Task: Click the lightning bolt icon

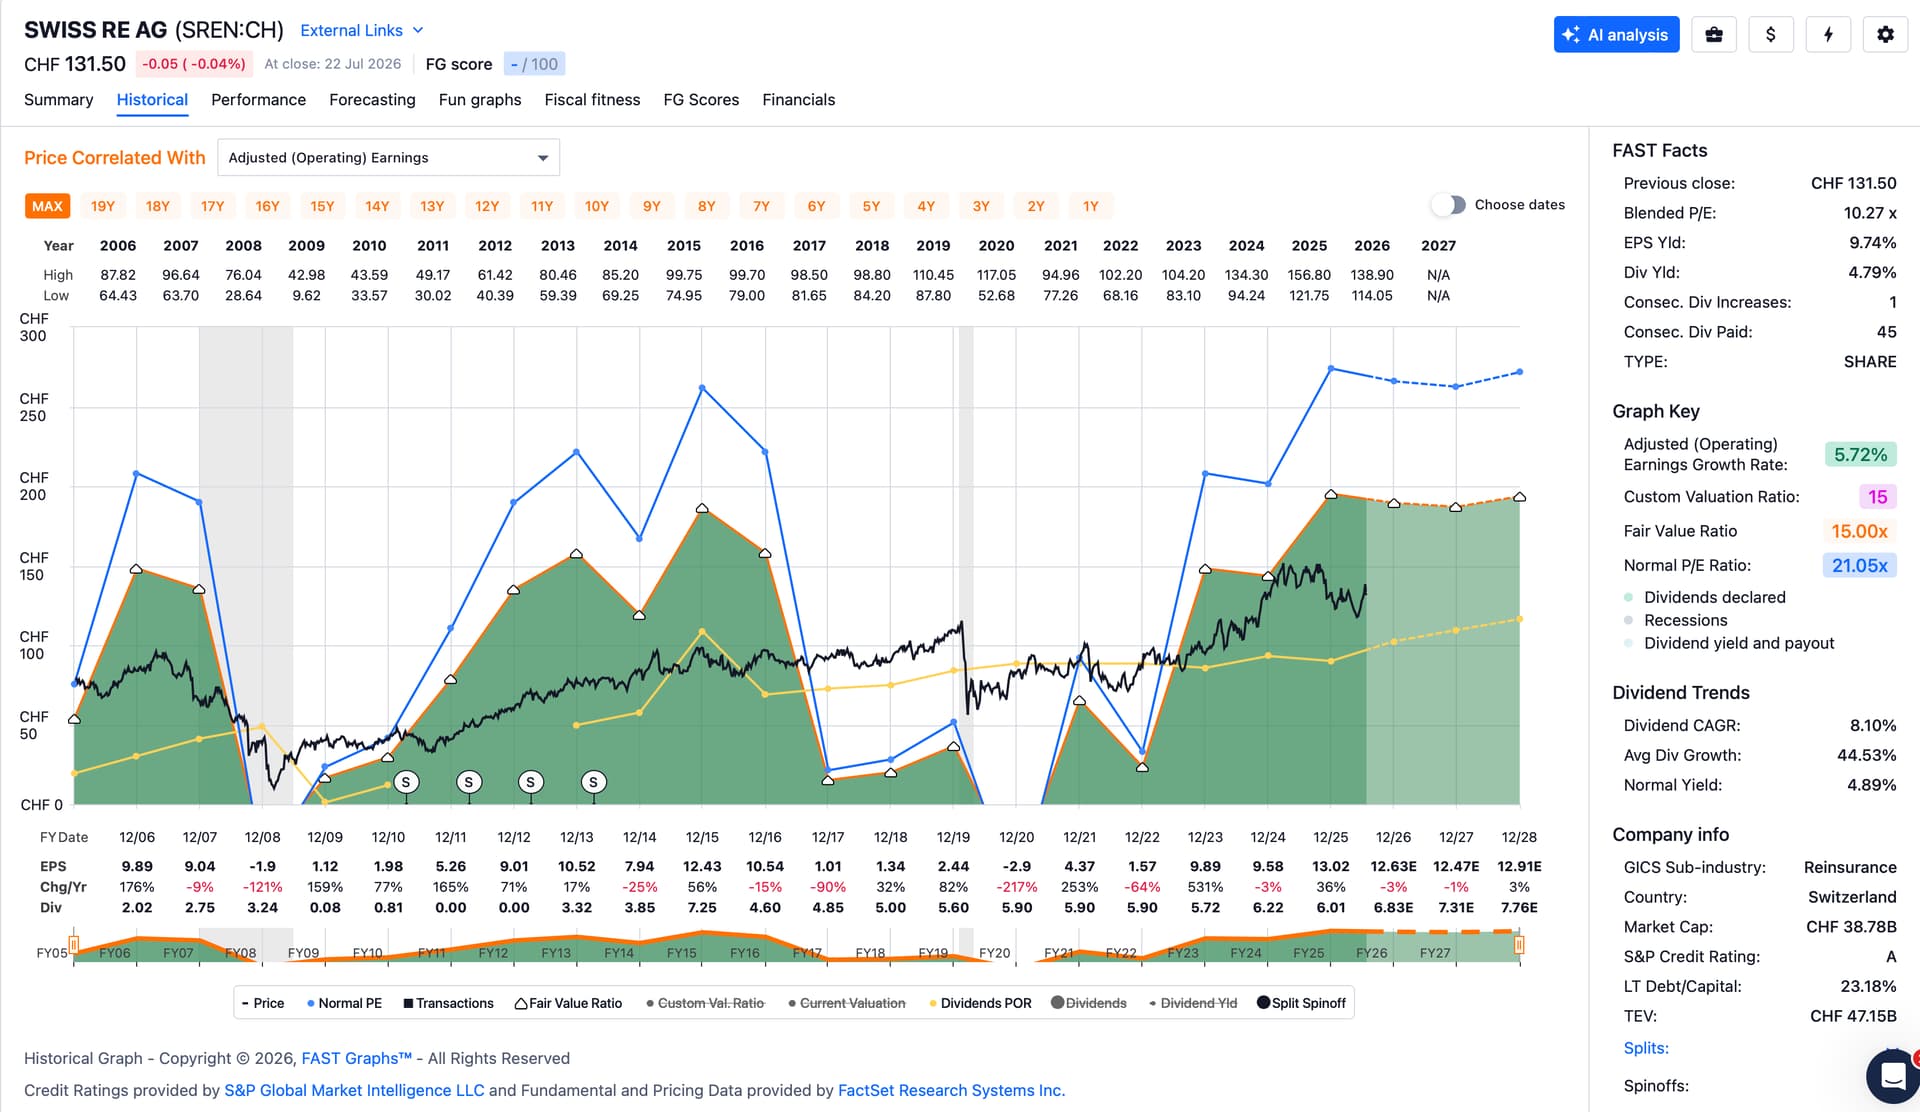Action: [1828, 35]
